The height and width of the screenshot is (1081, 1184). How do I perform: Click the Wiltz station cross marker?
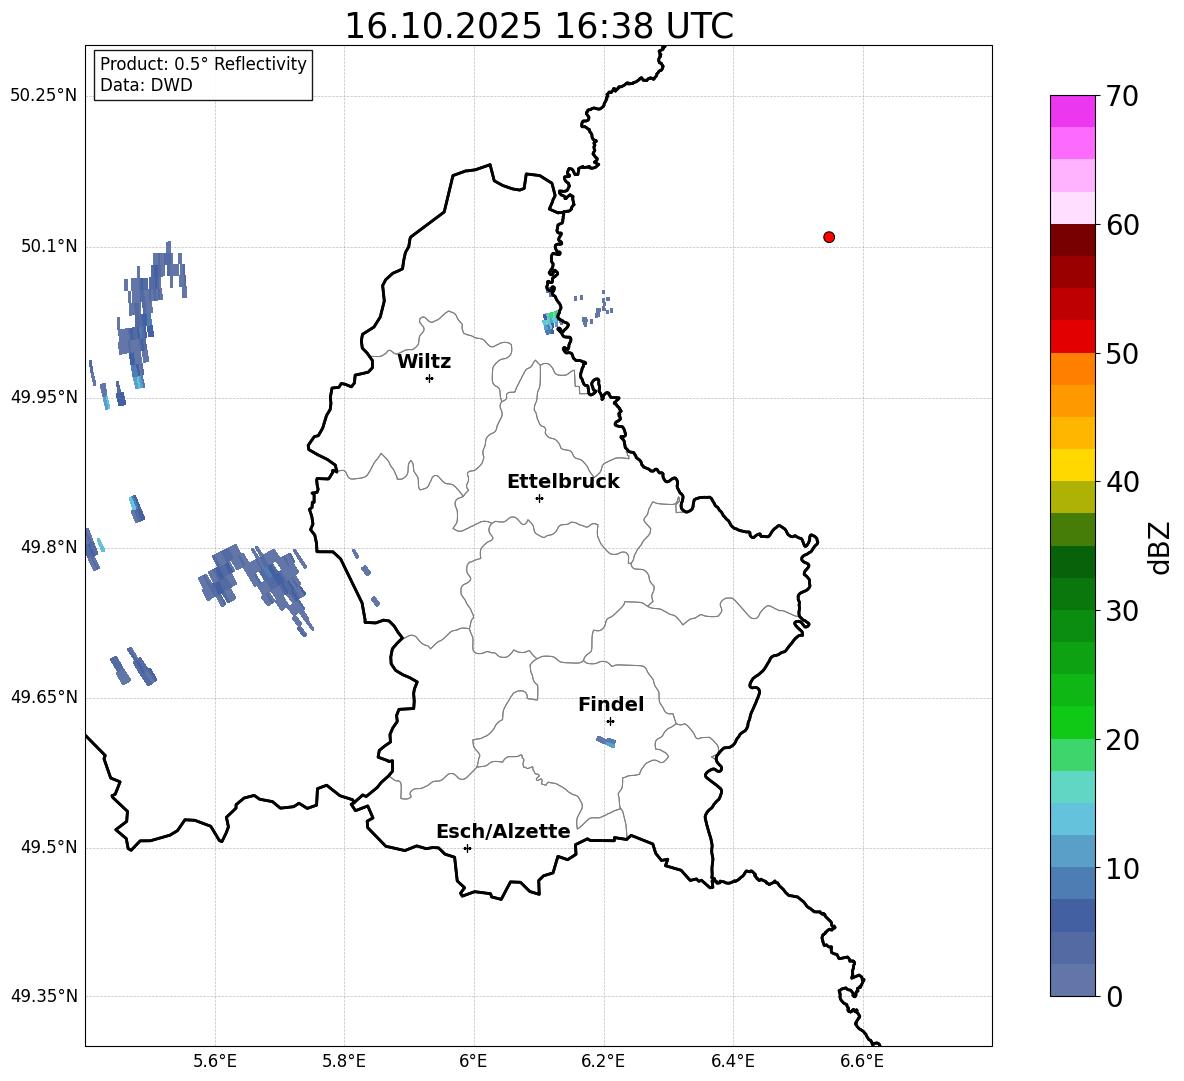tap(430, 378)
